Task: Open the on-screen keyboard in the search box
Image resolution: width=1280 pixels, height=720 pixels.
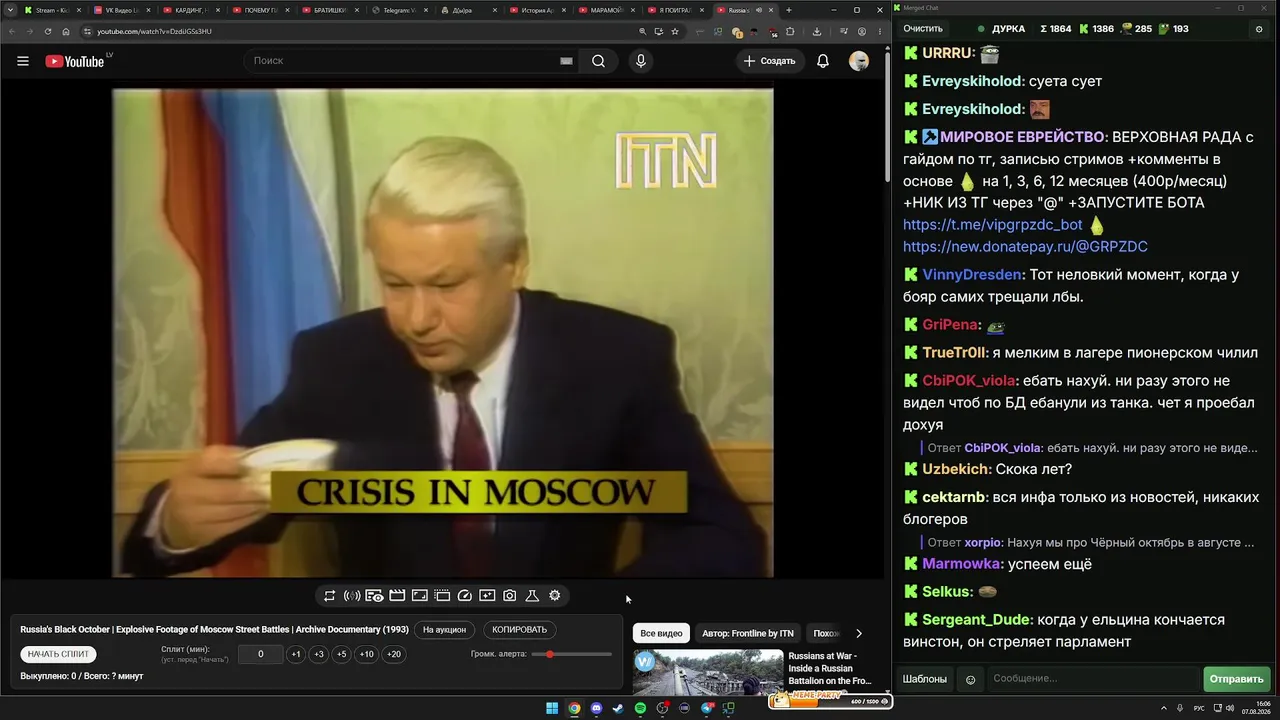Action: tap(566, 61)
